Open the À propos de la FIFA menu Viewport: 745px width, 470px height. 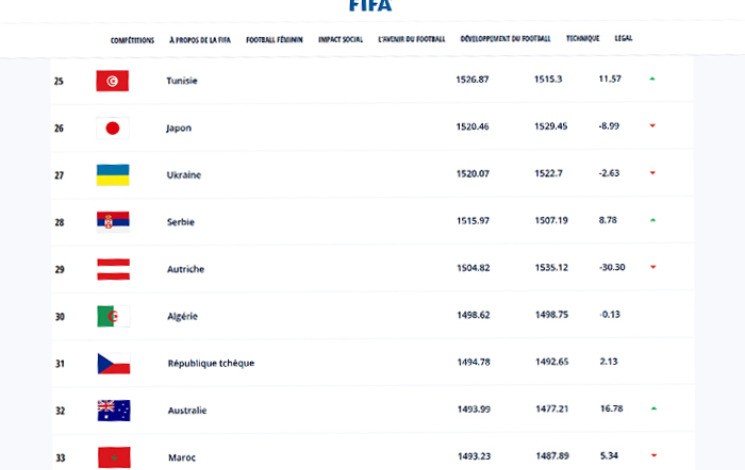pos(200,40)
